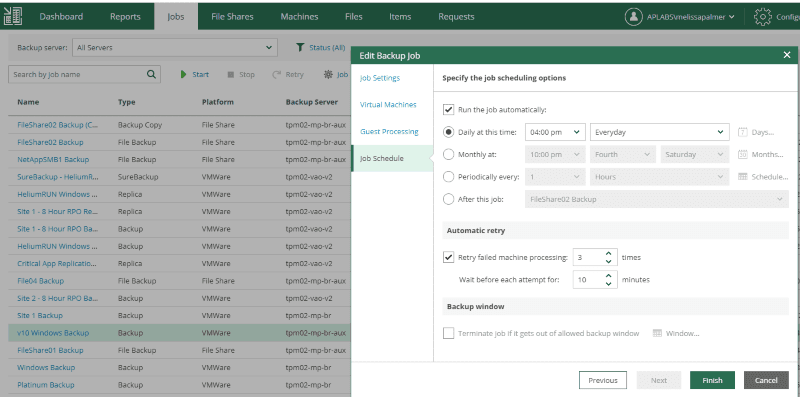
Task: Select Periodically every radio button
Action: coord(448,177)
